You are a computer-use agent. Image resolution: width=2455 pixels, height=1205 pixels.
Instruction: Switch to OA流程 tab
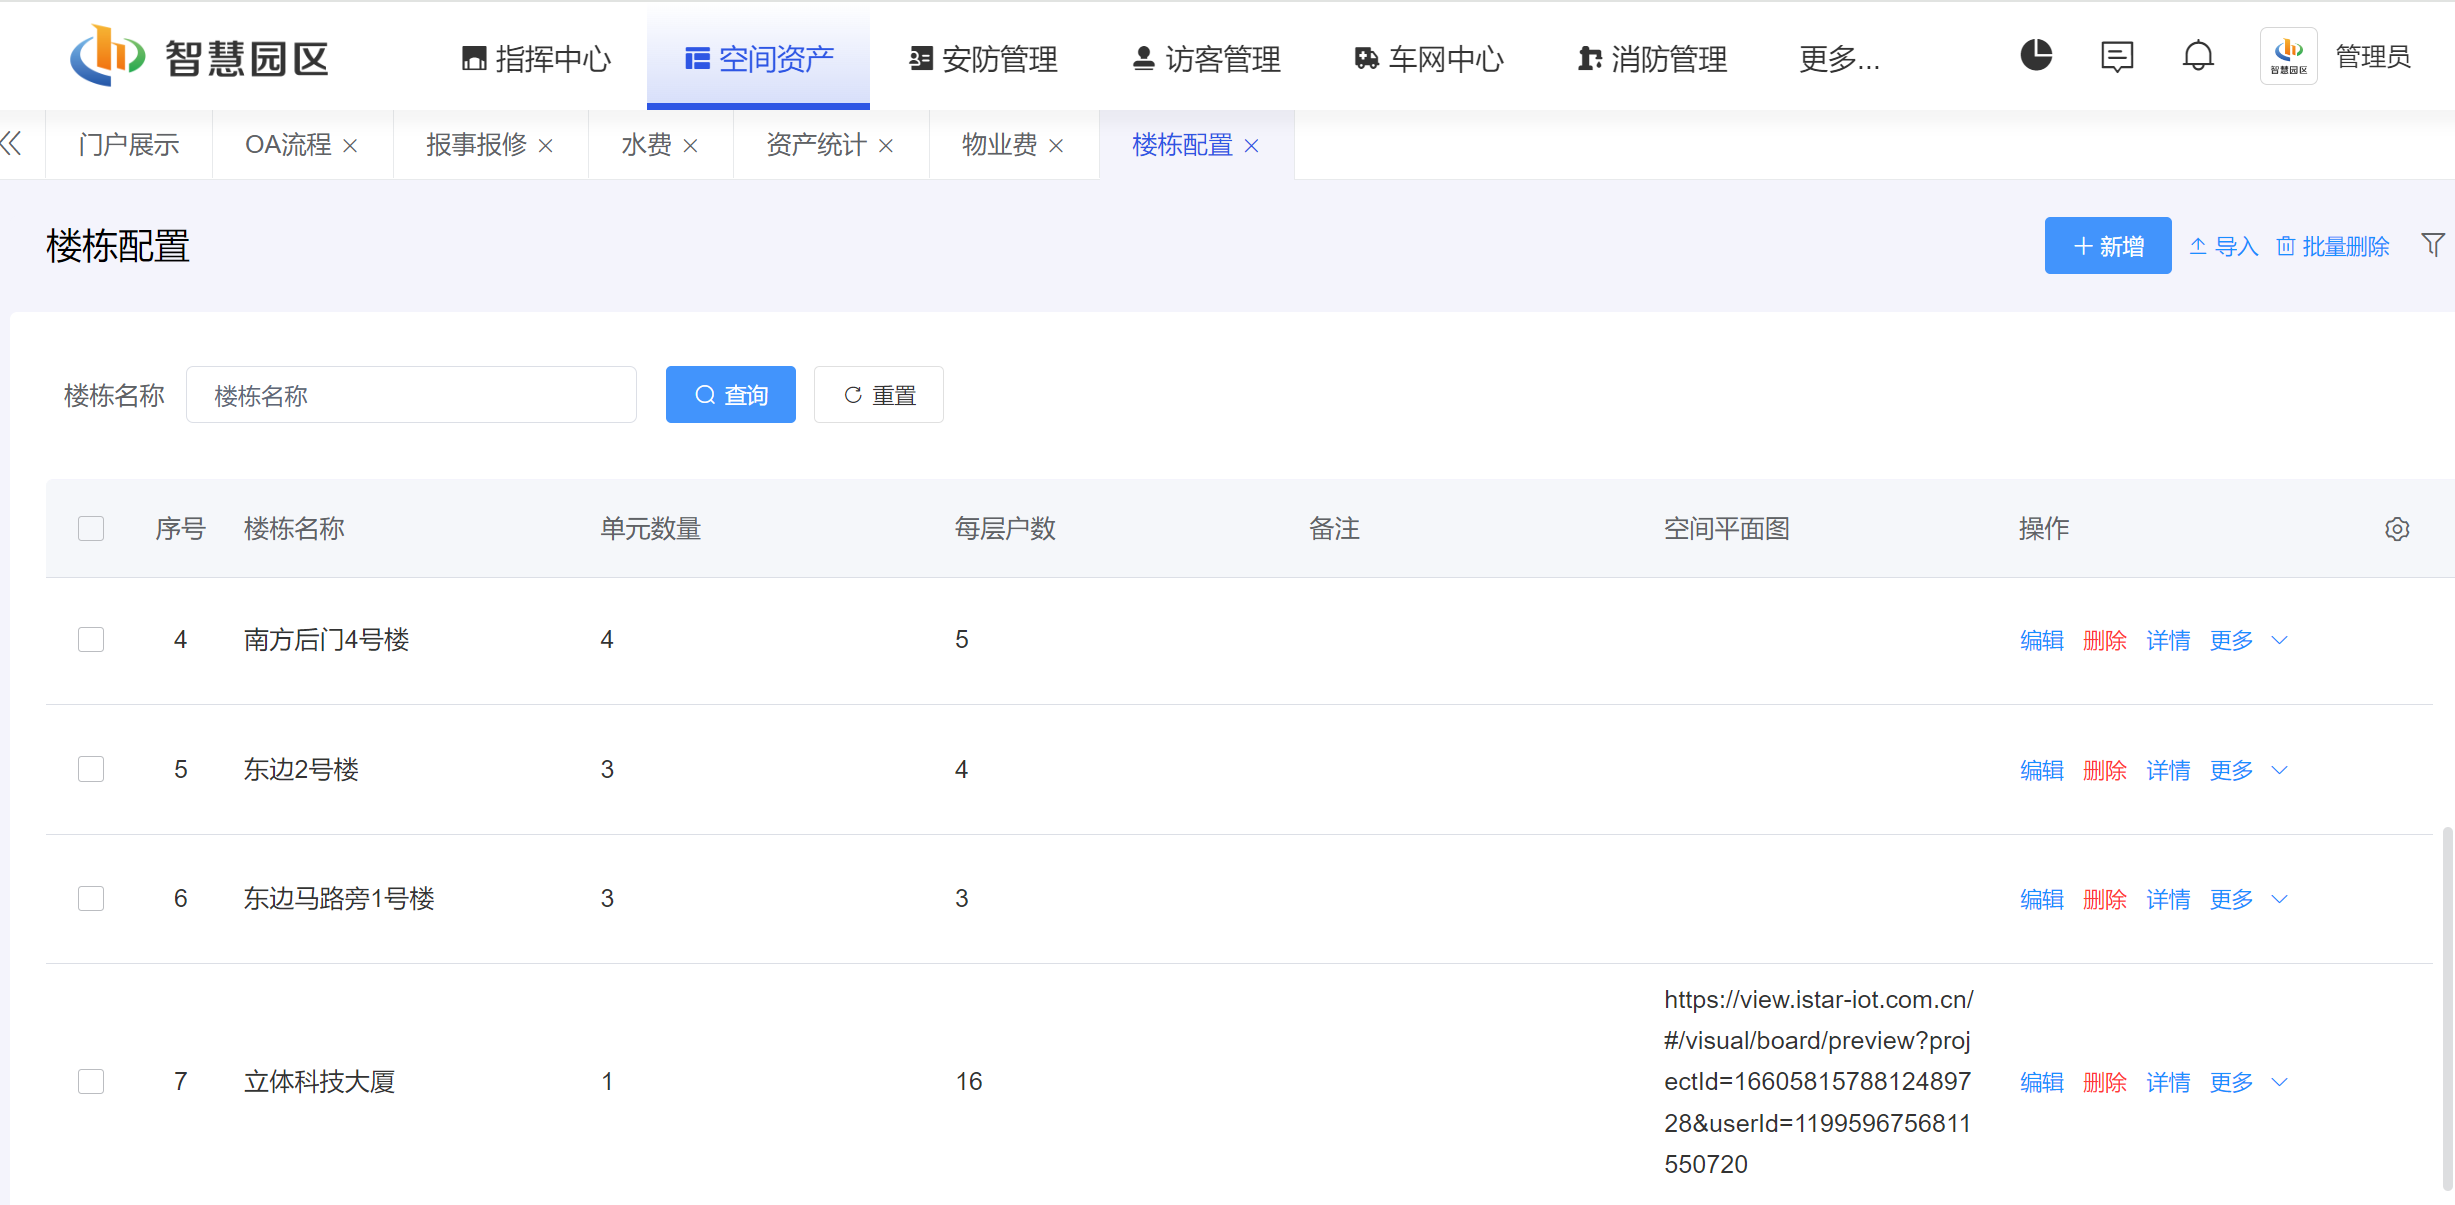[x=288, y=145]
